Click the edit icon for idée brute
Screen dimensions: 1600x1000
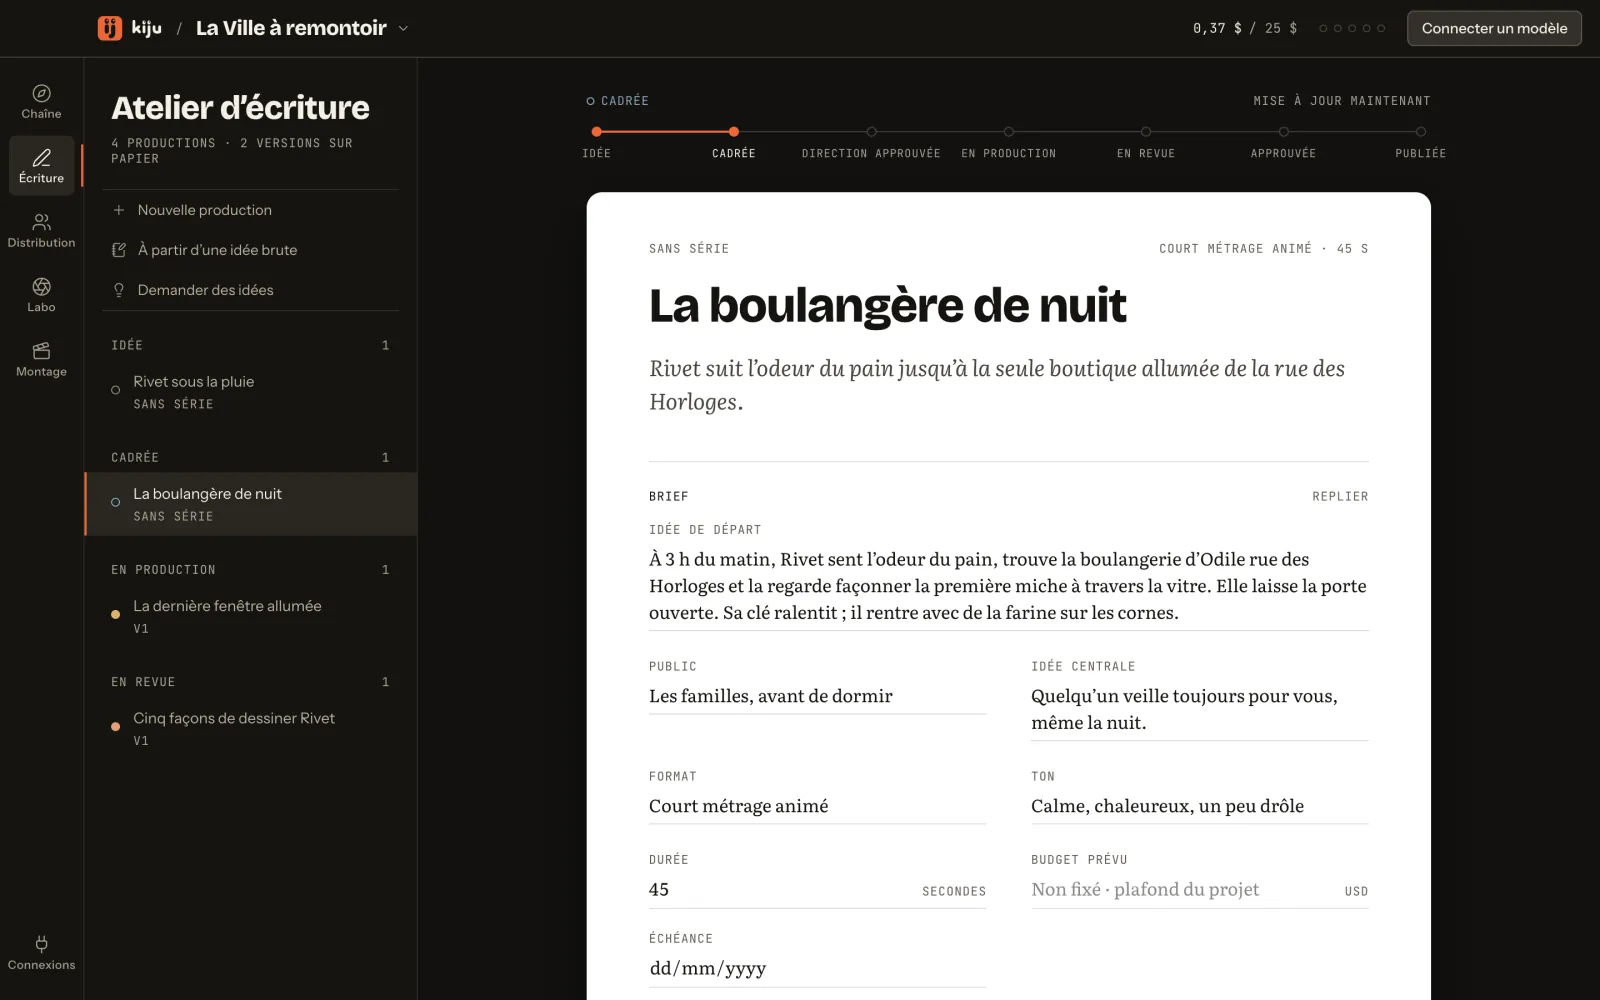point(119,250)
